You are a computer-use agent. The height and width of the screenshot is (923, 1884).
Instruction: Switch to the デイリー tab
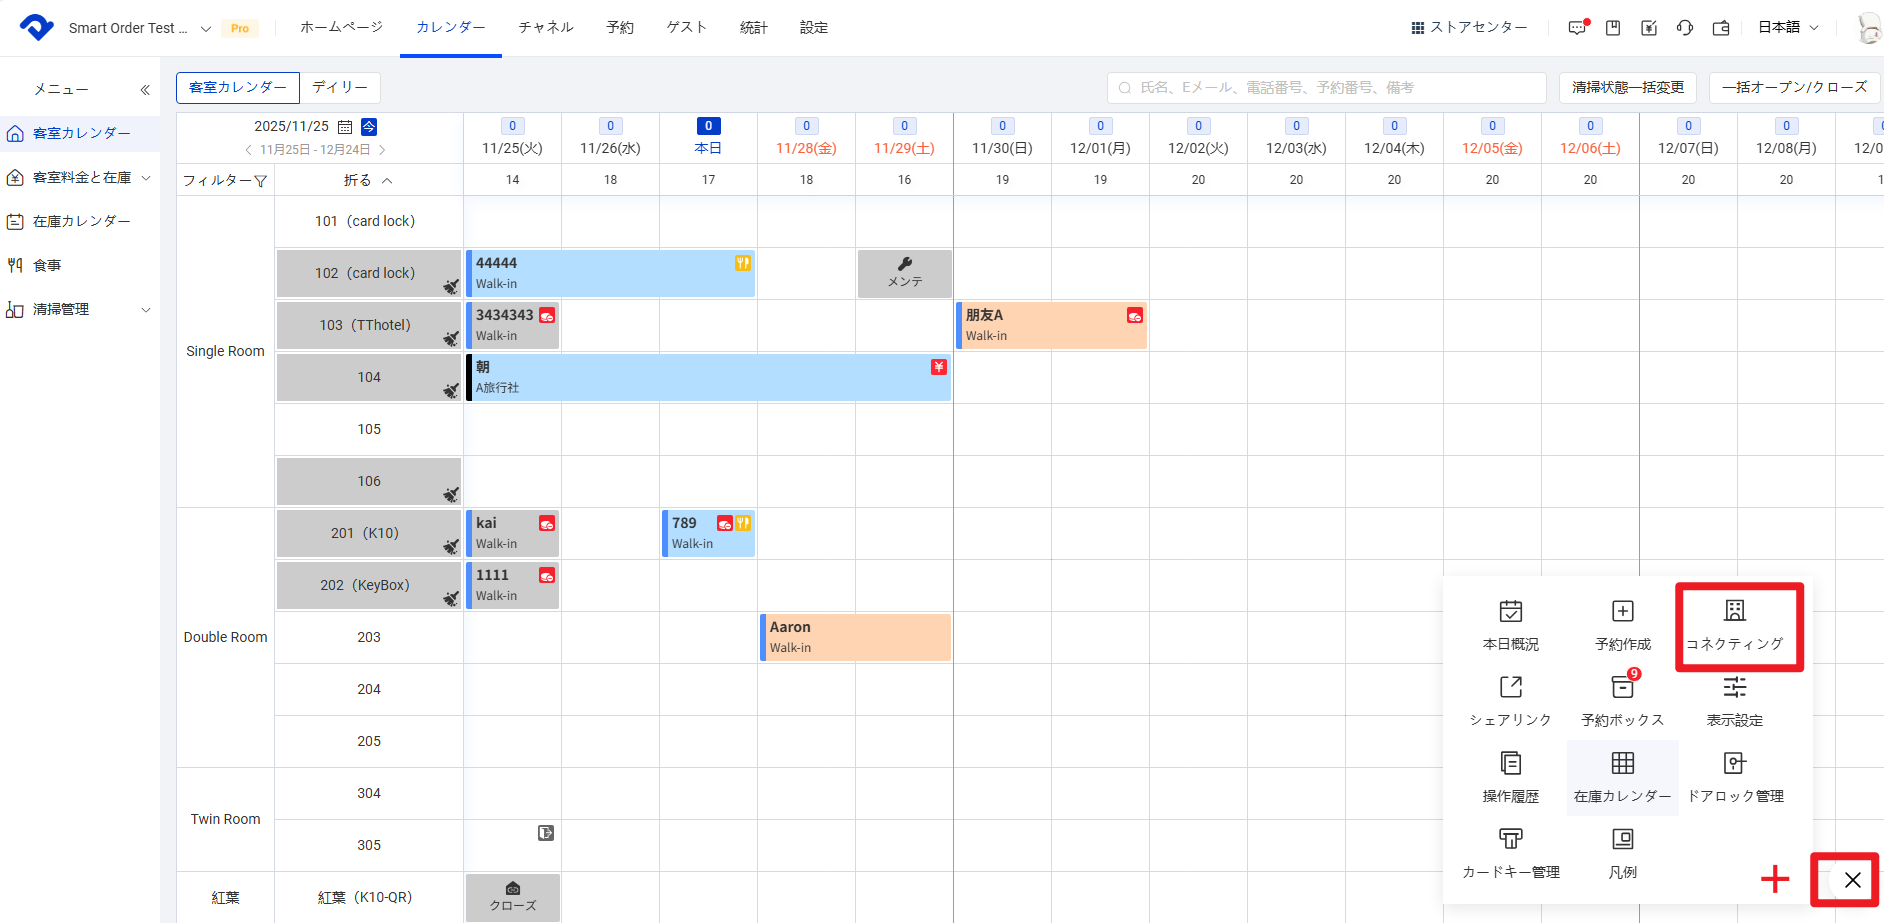pos(339,88)
